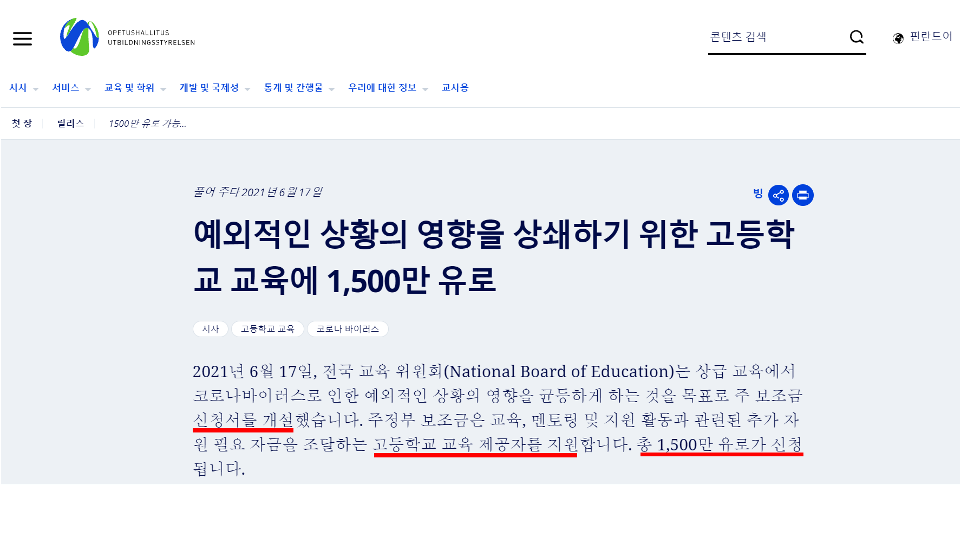The height and width of the screenshot is (540, 960).
Task: Open the hamburger menu
Action: (22, 38)
